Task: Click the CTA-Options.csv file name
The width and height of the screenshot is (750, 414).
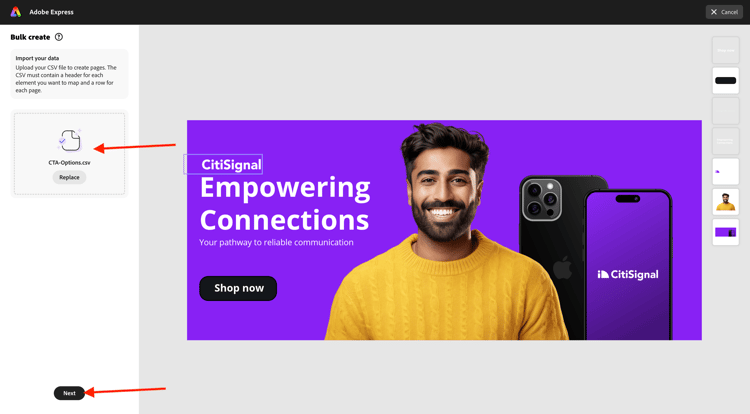Action: coord(69,163)
